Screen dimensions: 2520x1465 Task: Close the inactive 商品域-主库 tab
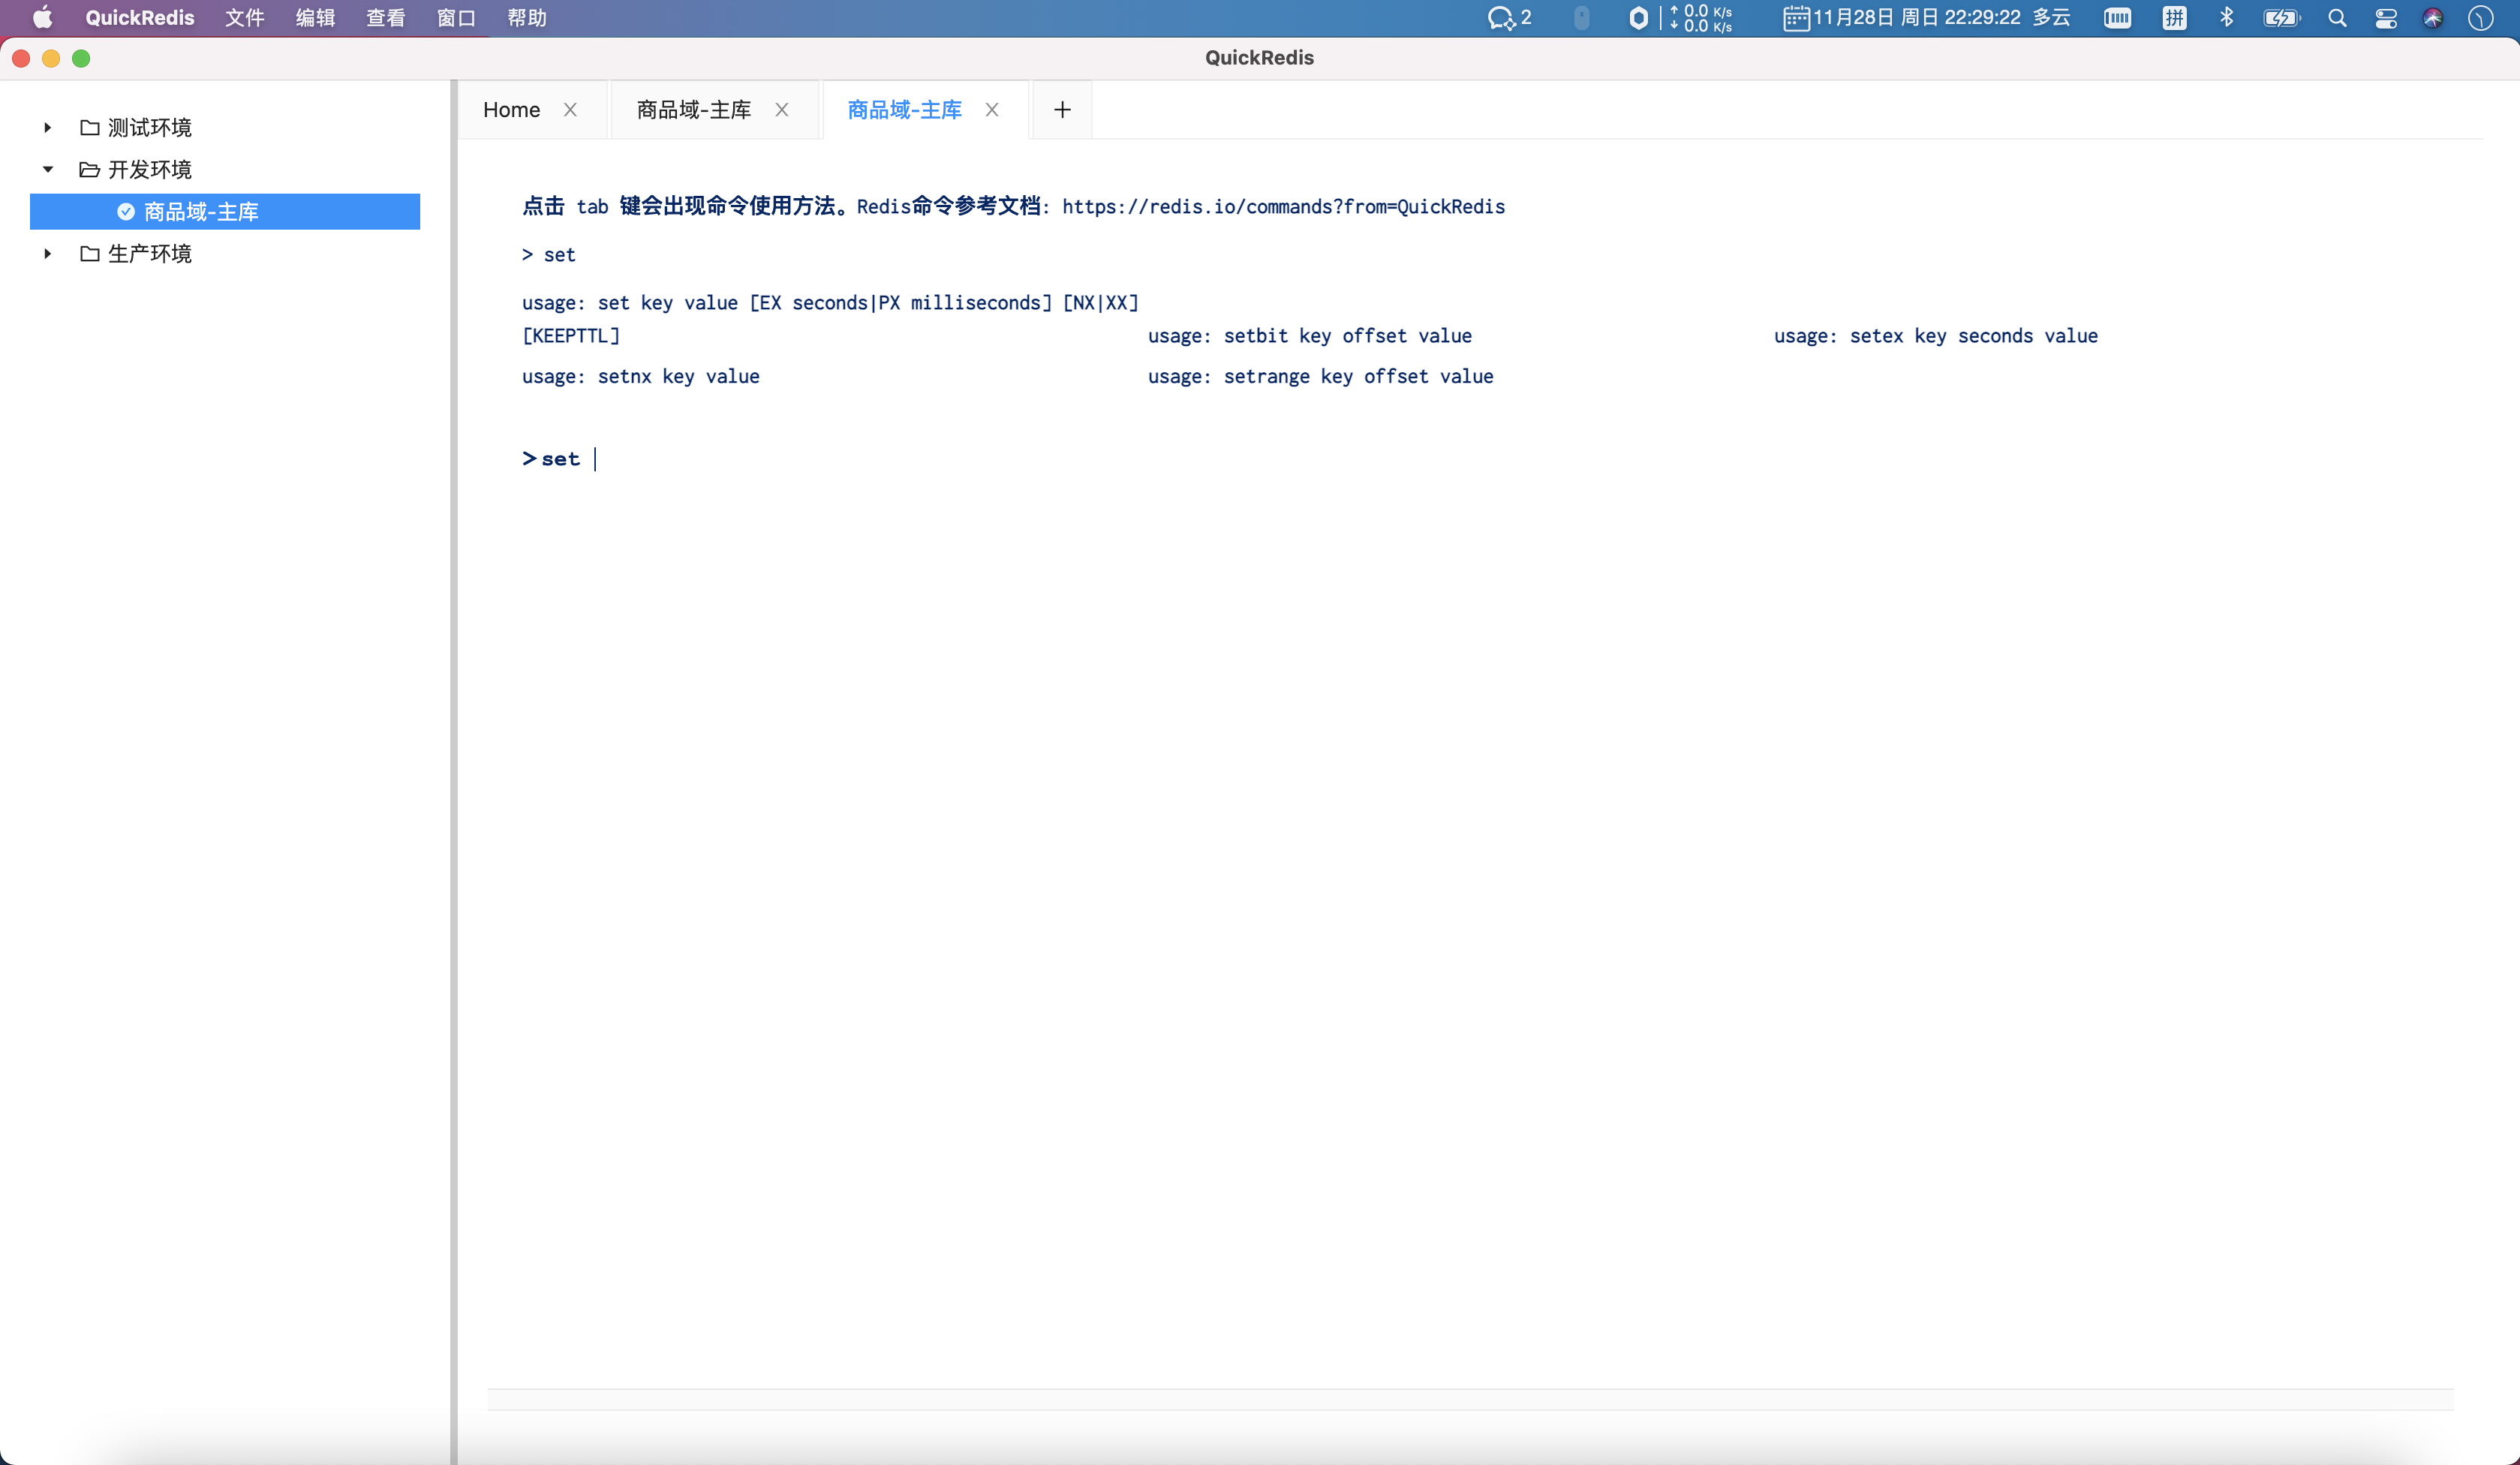(x=782, y=110)
